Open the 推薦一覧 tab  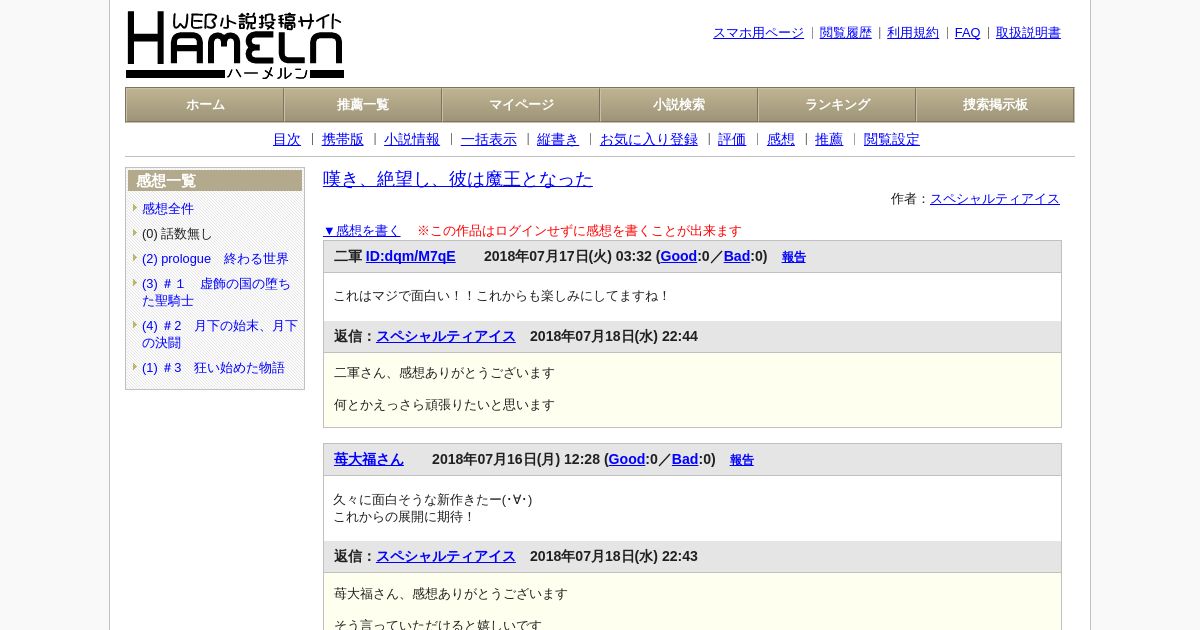[363, 105]
